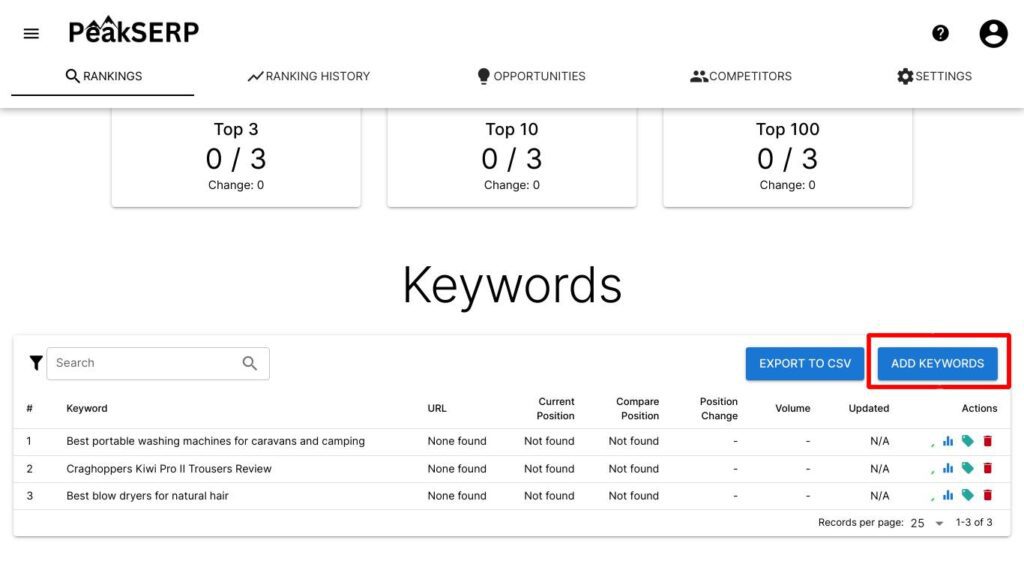
Task: Delete the blow dryers keyword row
Action: (x=987, y=496)
